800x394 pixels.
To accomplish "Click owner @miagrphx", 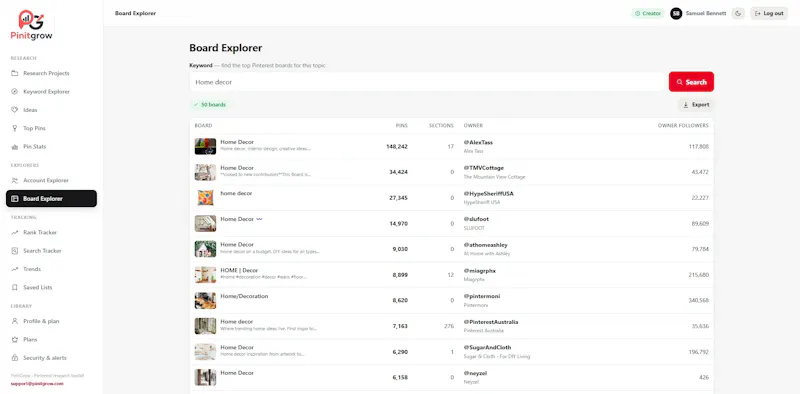I will [x=480, y=270].
